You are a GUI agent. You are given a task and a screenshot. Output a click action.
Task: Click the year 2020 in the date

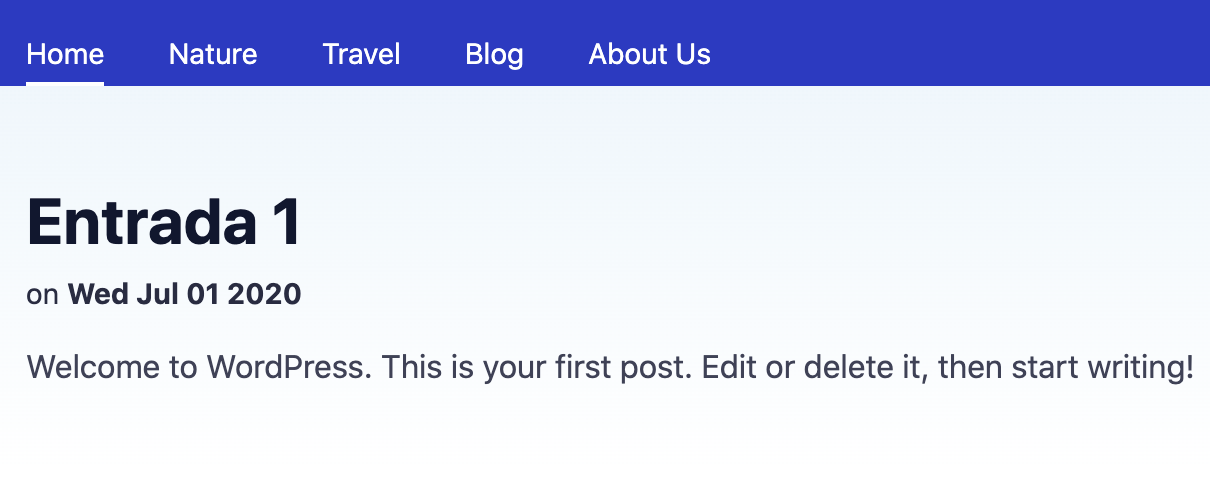[x=264, y=295]
